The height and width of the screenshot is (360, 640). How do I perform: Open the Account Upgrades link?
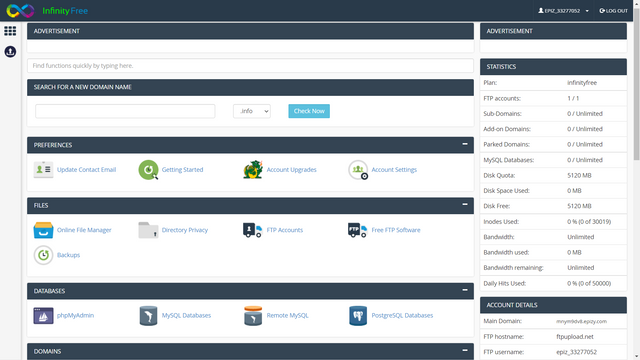point(291,169)
